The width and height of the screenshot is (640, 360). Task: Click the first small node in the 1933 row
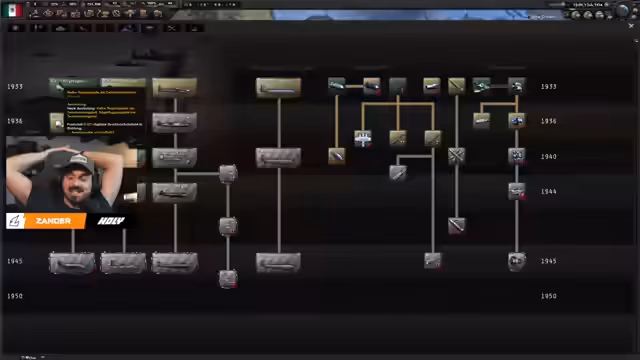pyautogui.click(x=337, y=86)
